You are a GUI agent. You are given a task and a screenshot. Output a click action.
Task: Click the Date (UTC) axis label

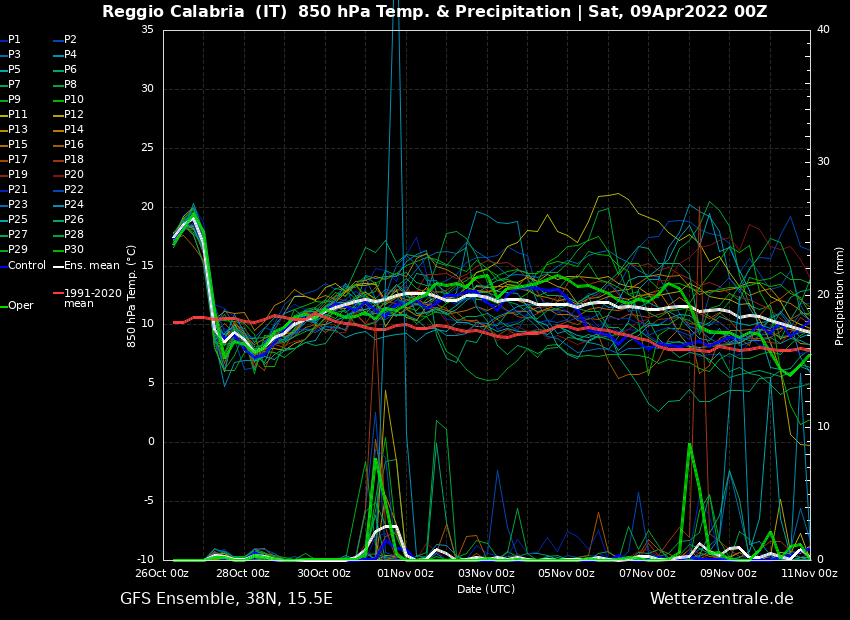486,590
